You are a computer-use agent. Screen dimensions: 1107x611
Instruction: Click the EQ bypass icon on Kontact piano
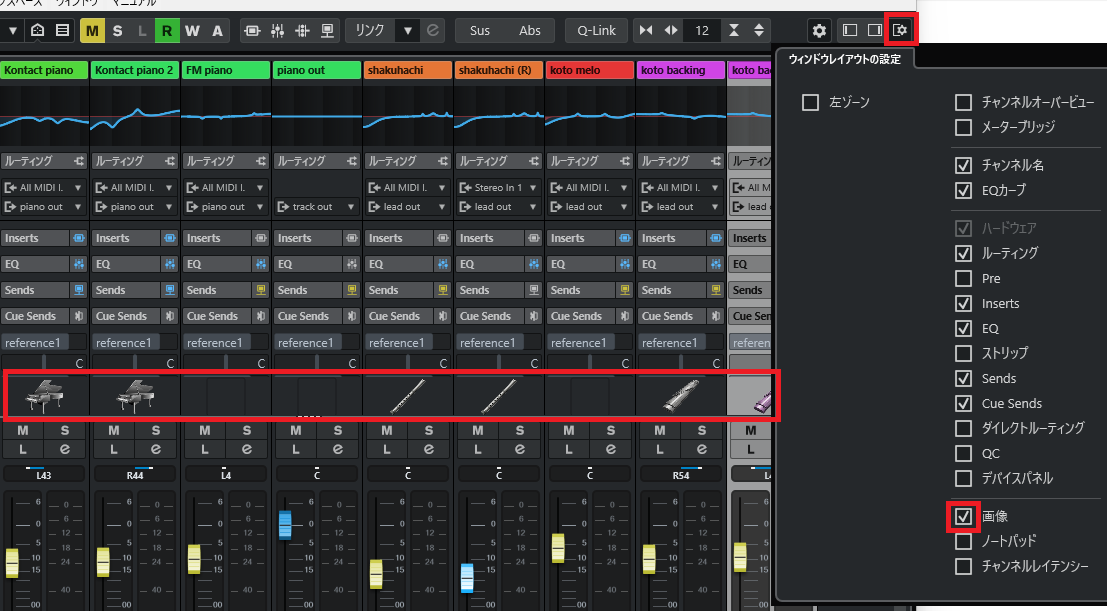point(78,264)
